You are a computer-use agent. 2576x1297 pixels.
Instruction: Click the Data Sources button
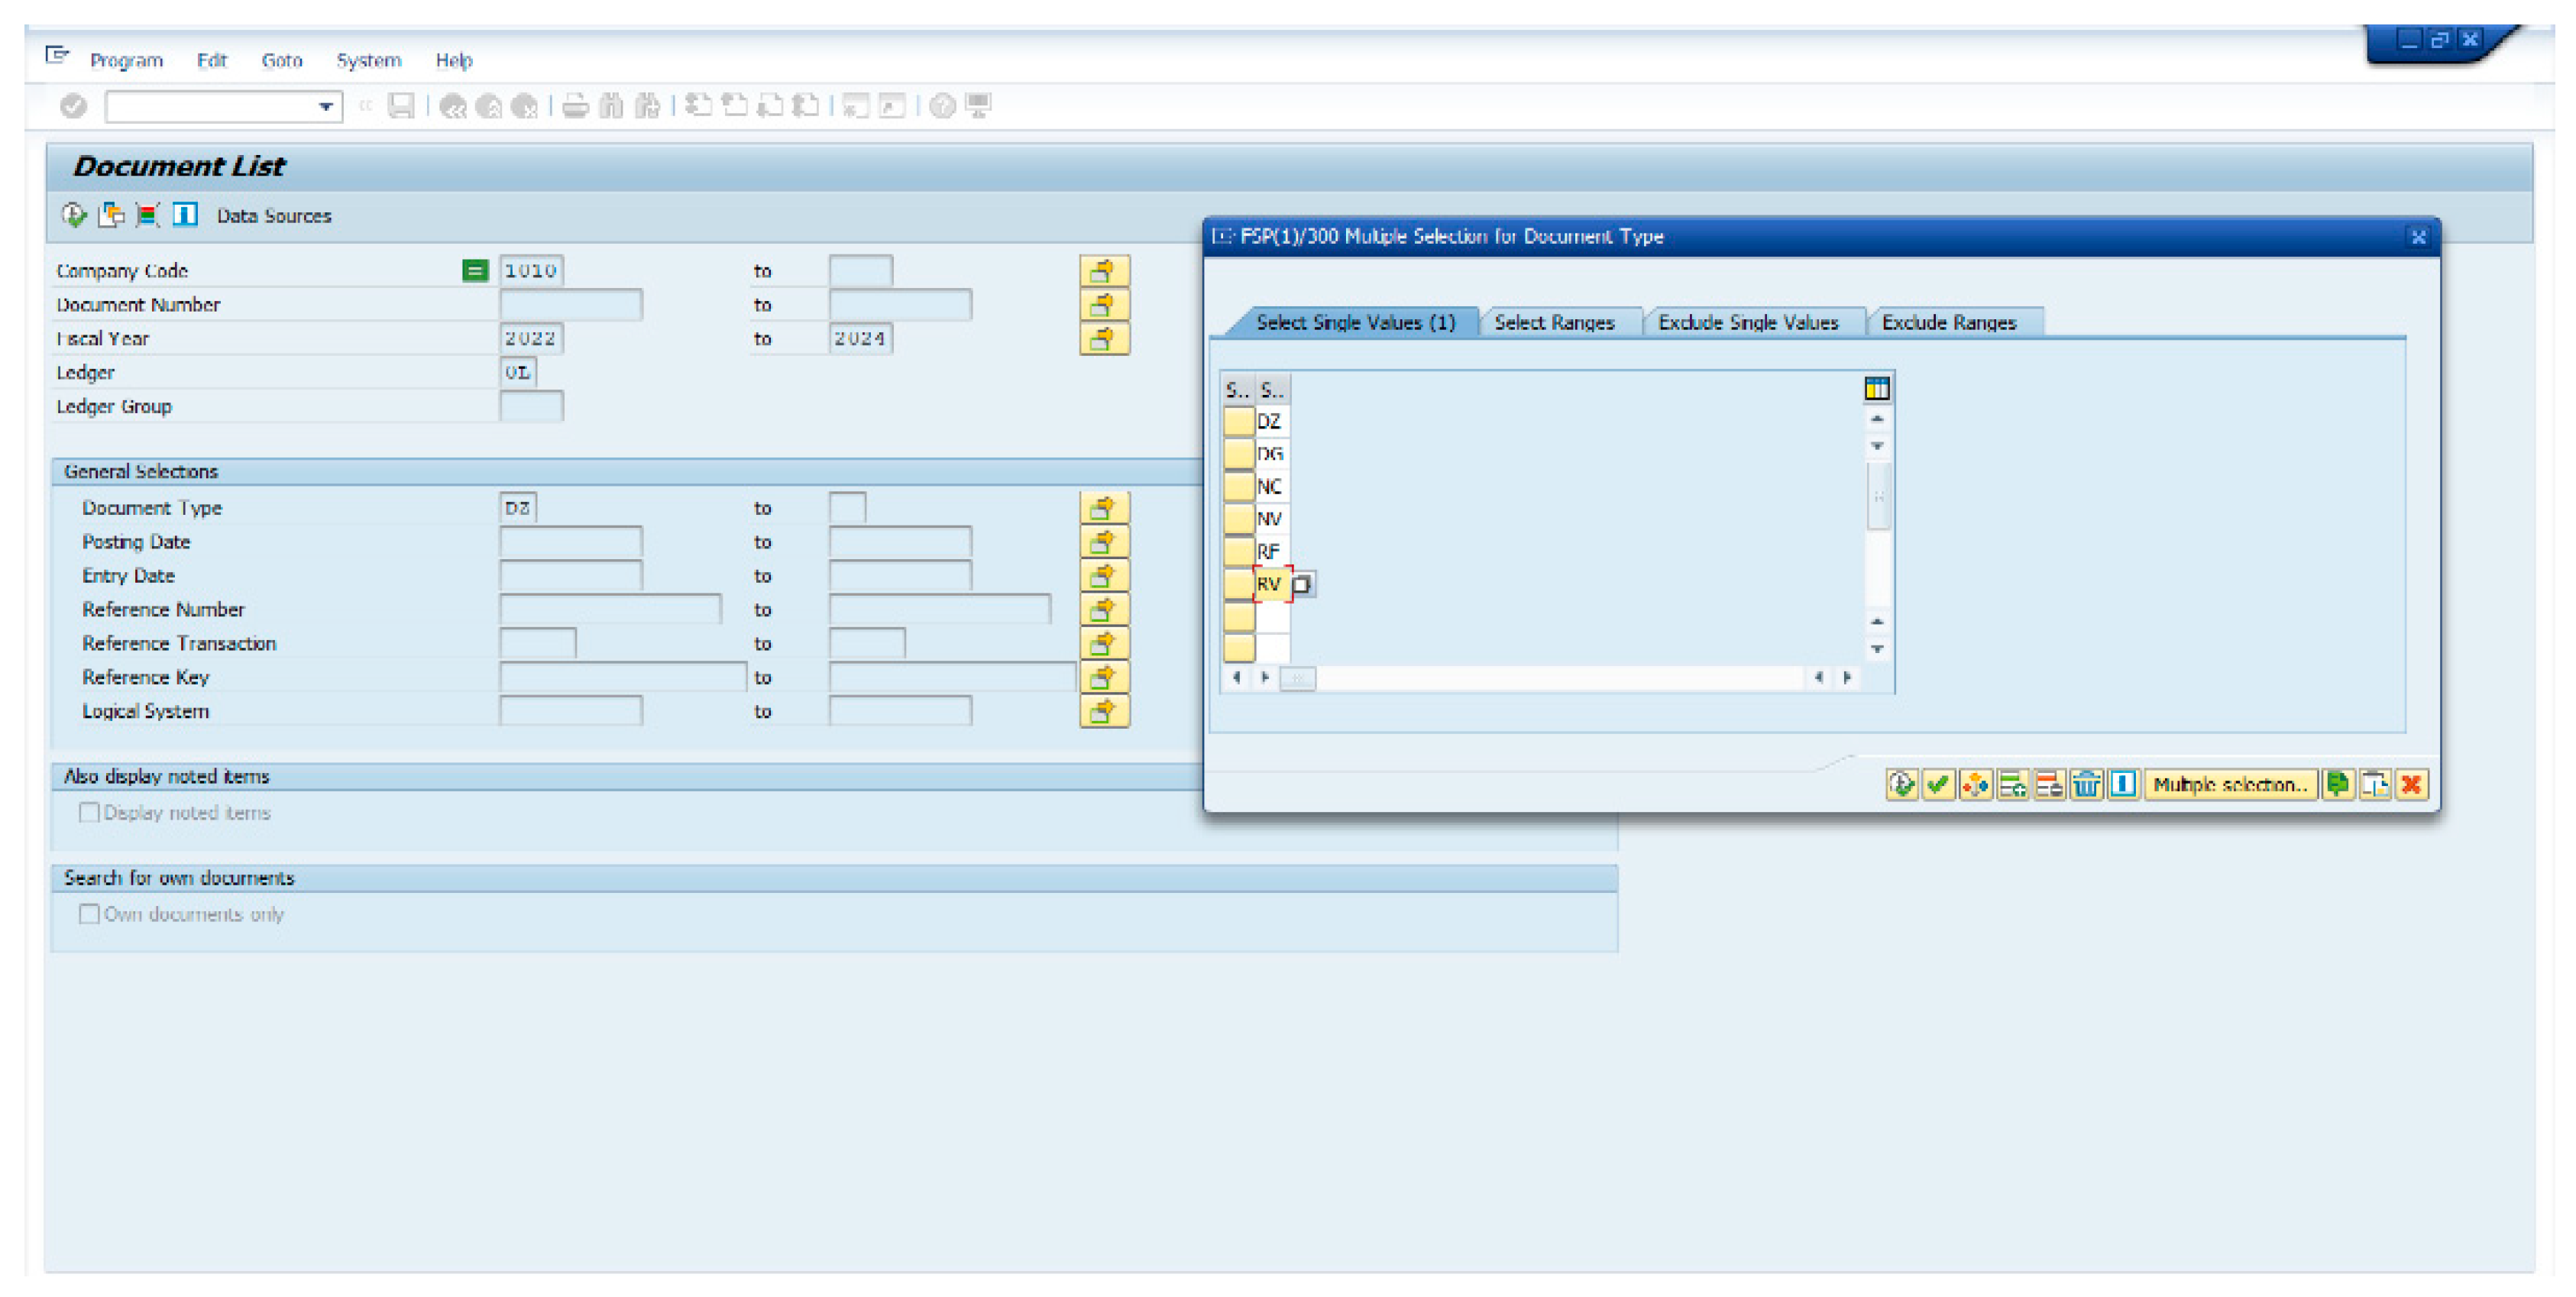[273, 215]
